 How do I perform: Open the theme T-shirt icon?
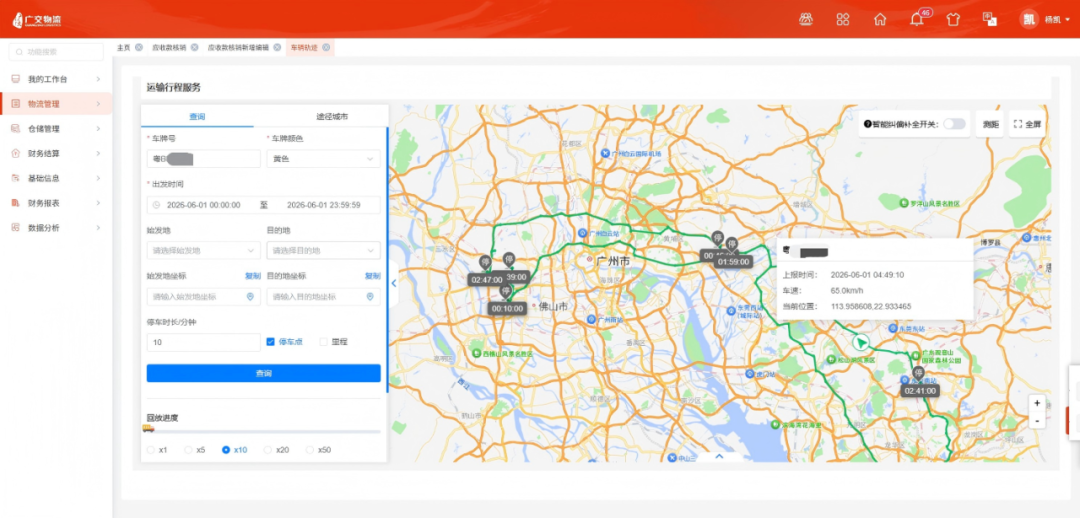953,19
